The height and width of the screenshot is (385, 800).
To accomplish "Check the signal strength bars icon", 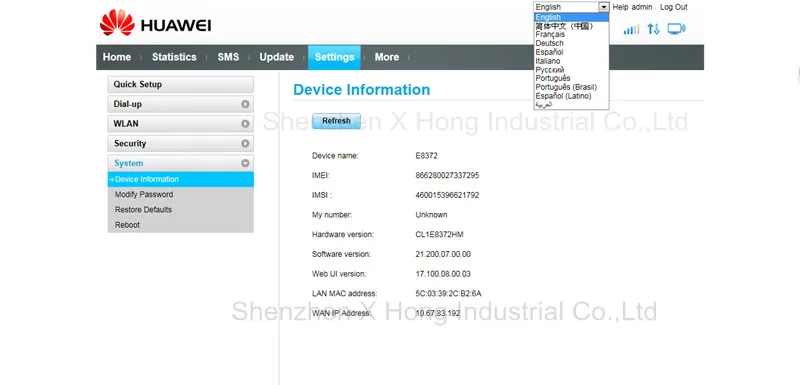I will pyautogui.click(x=631, y=30).
